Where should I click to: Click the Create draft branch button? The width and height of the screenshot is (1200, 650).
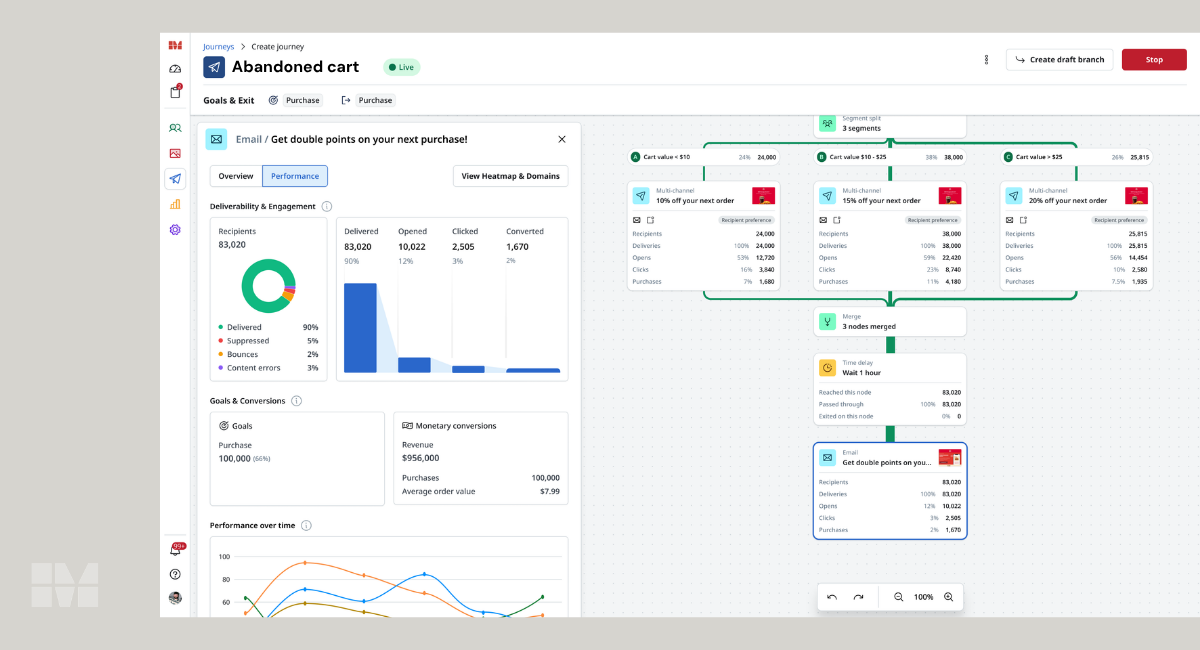pos(1060,60)
